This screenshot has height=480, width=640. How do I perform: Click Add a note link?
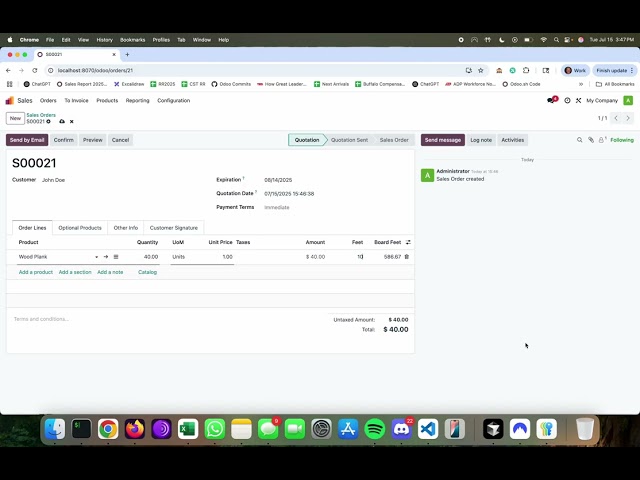coord(110,272)
